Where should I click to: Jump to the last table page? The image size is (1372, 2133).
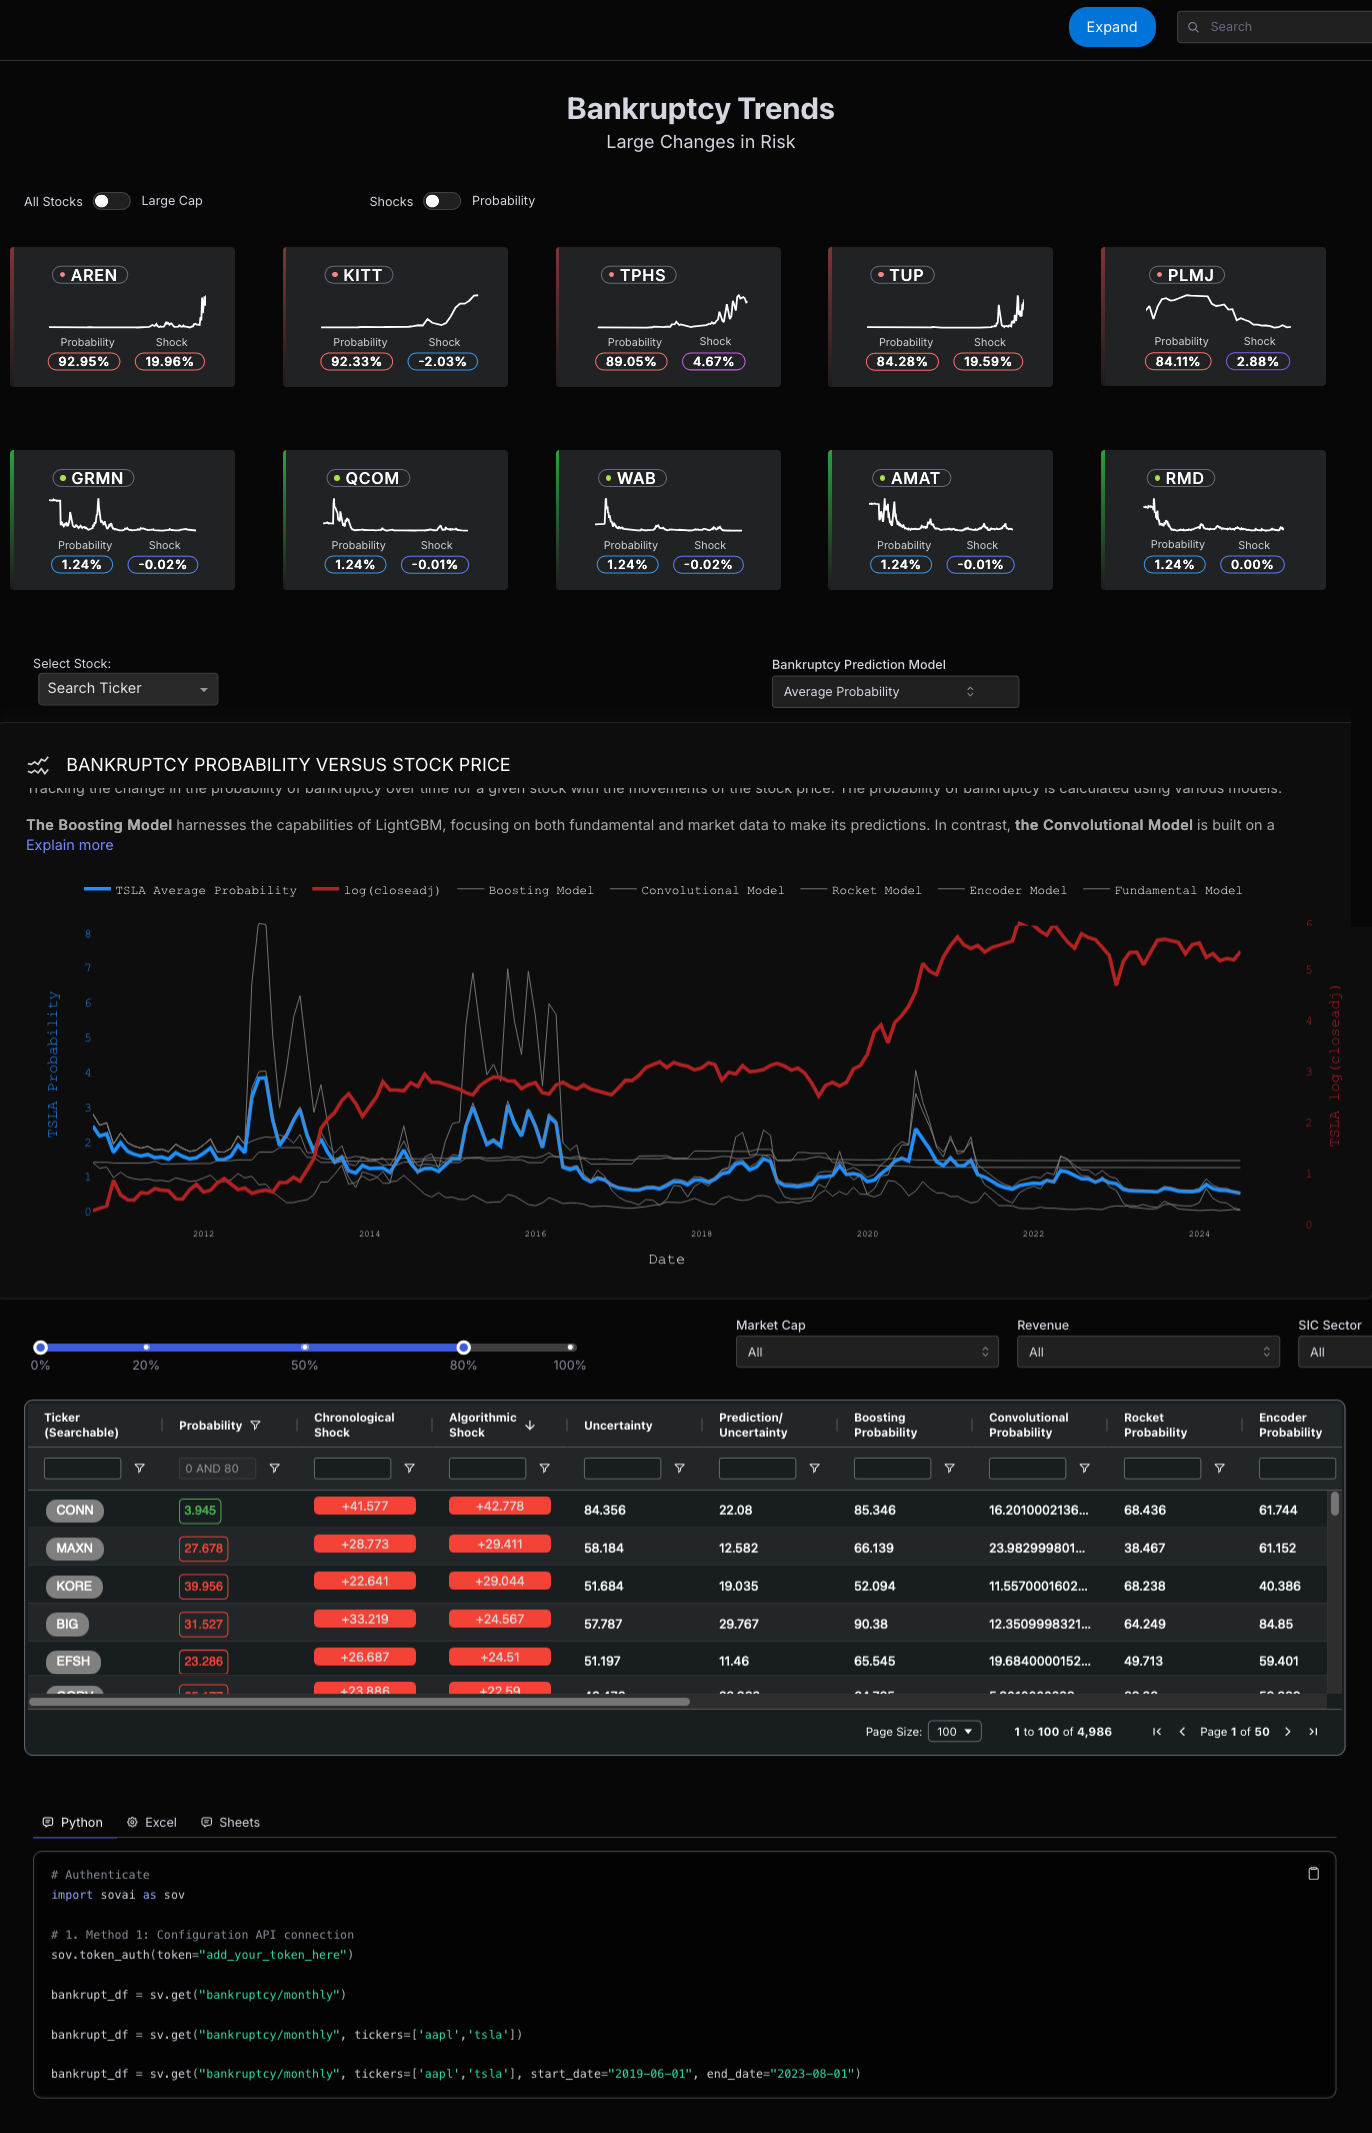click(x=1313, y=1732)
